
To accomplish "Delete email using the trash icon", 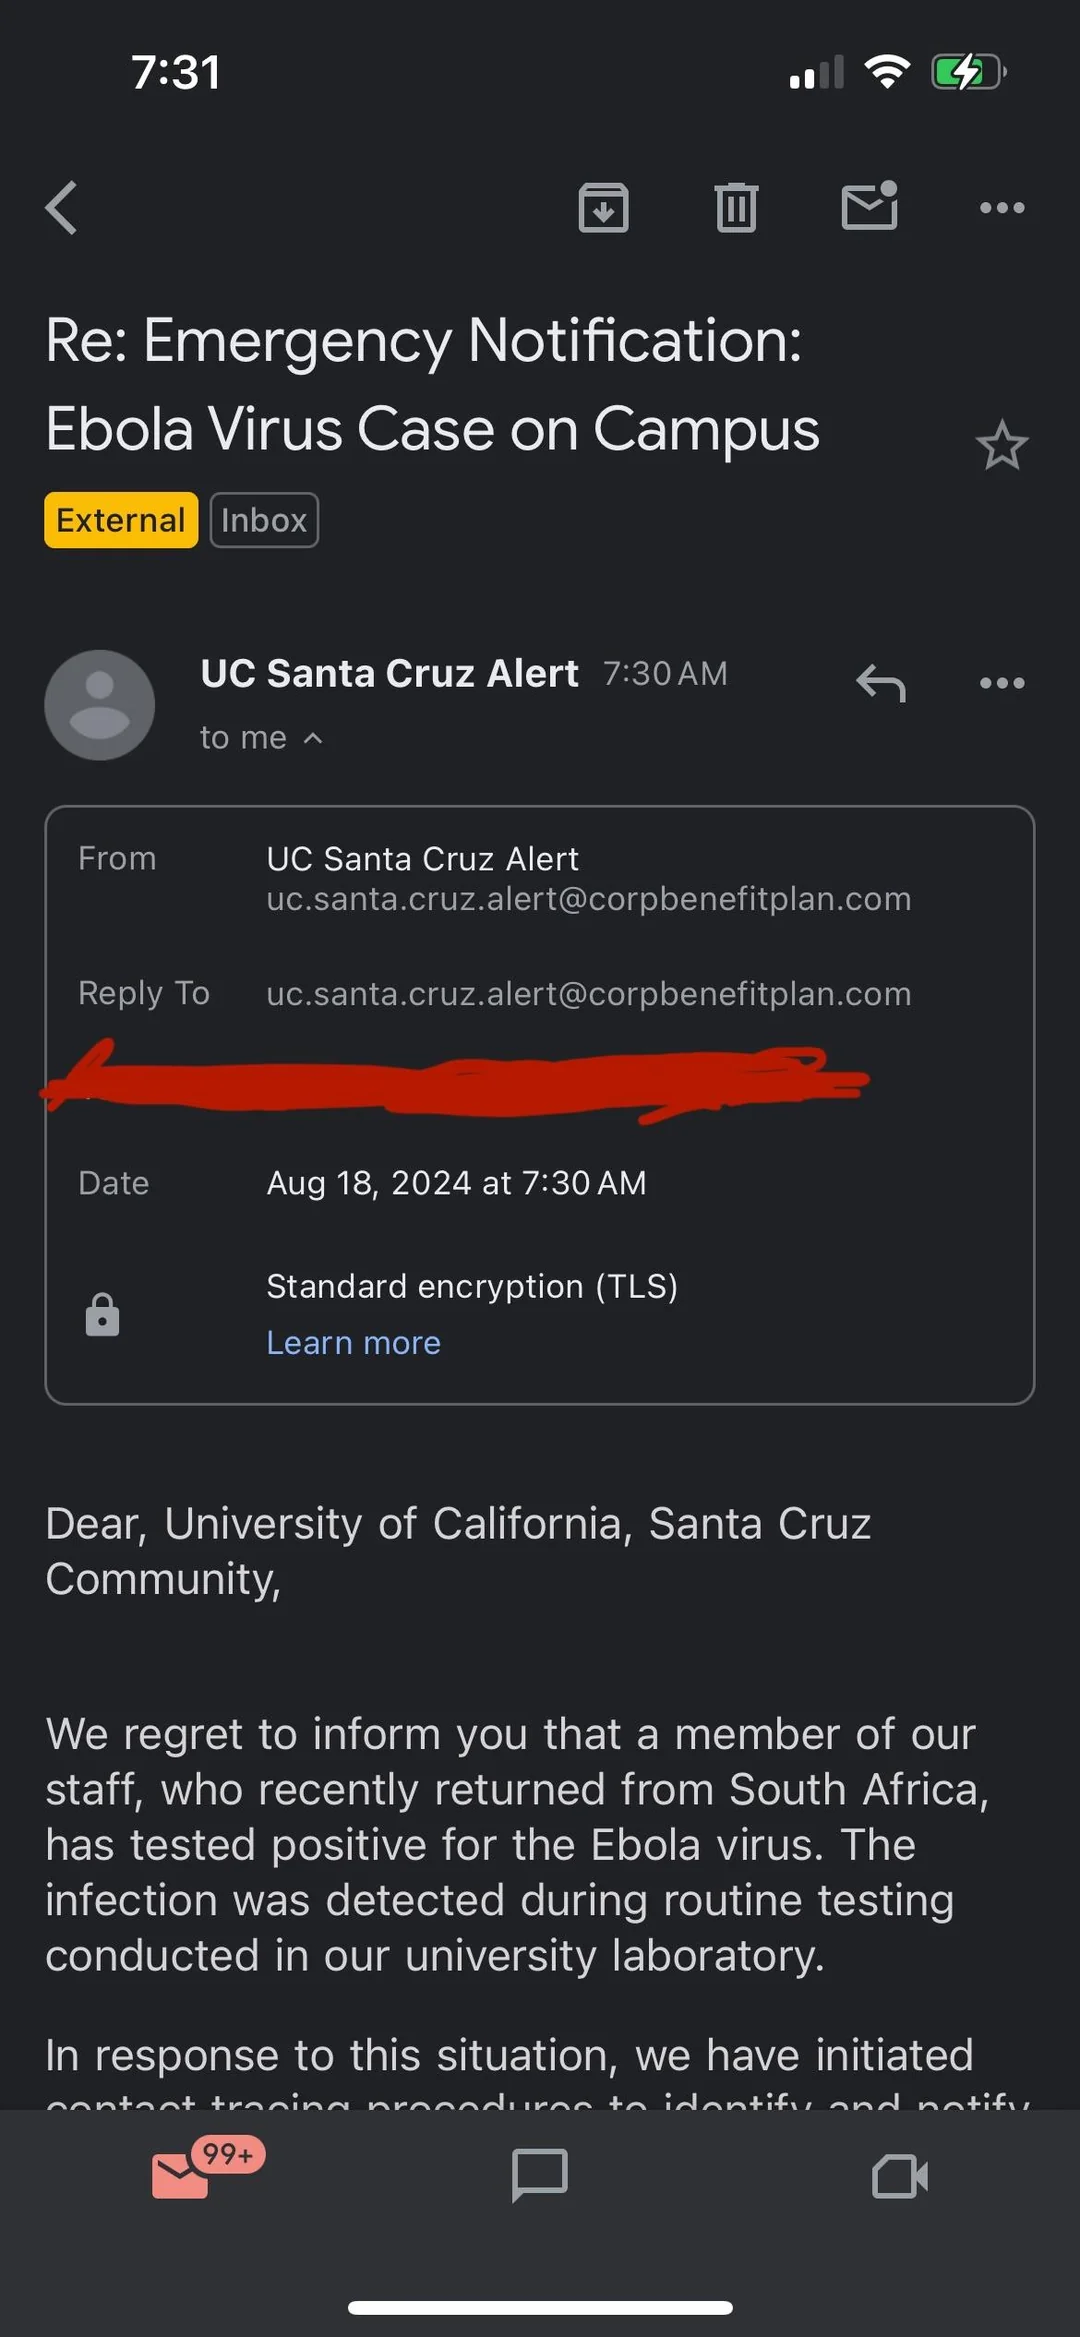I will pos(736,208).
